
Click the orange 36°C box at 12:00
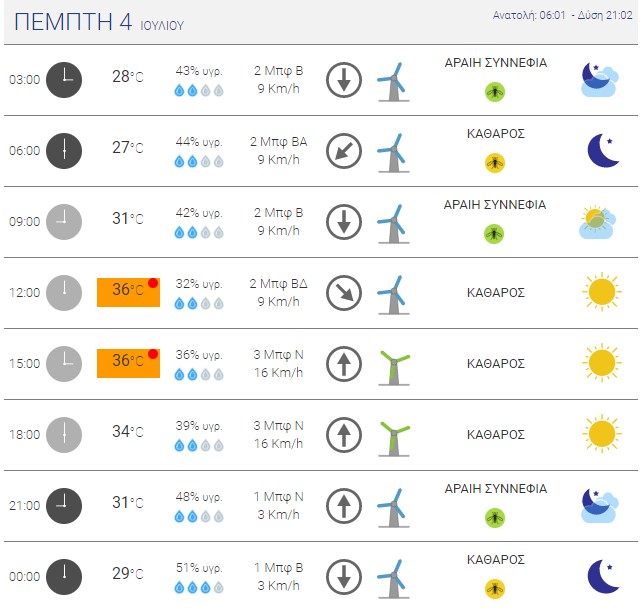pos(128,292)
